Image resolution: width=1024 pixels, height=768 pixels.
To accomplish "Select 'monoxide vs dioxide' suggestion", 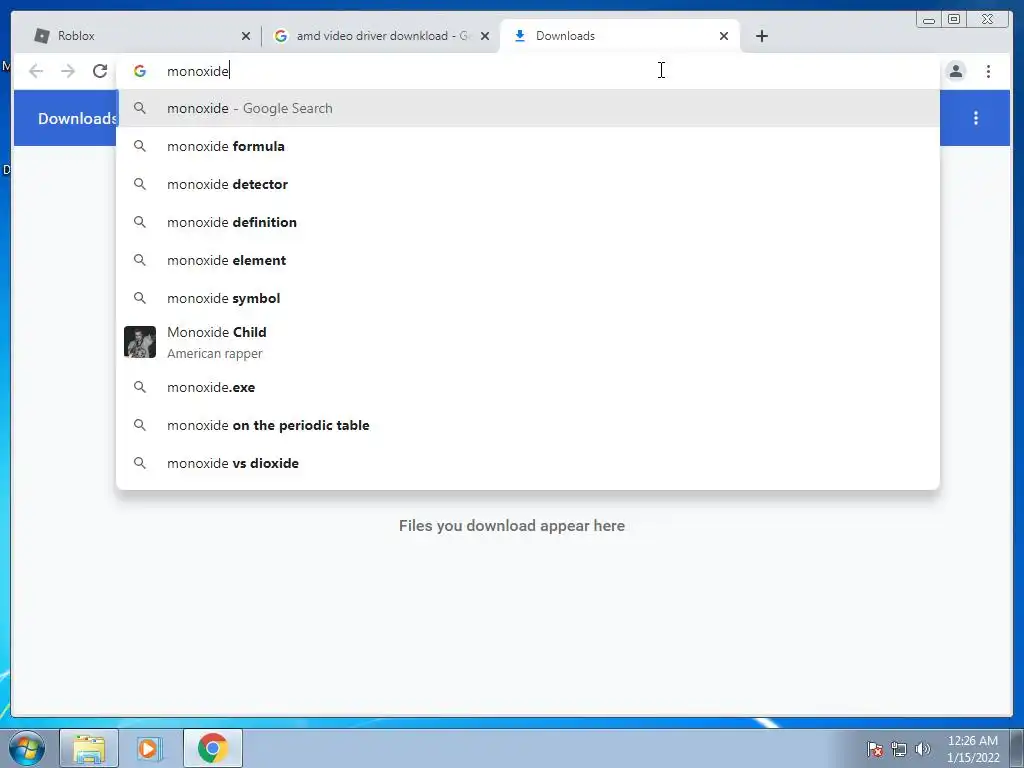I will click(x=528, y=463).
